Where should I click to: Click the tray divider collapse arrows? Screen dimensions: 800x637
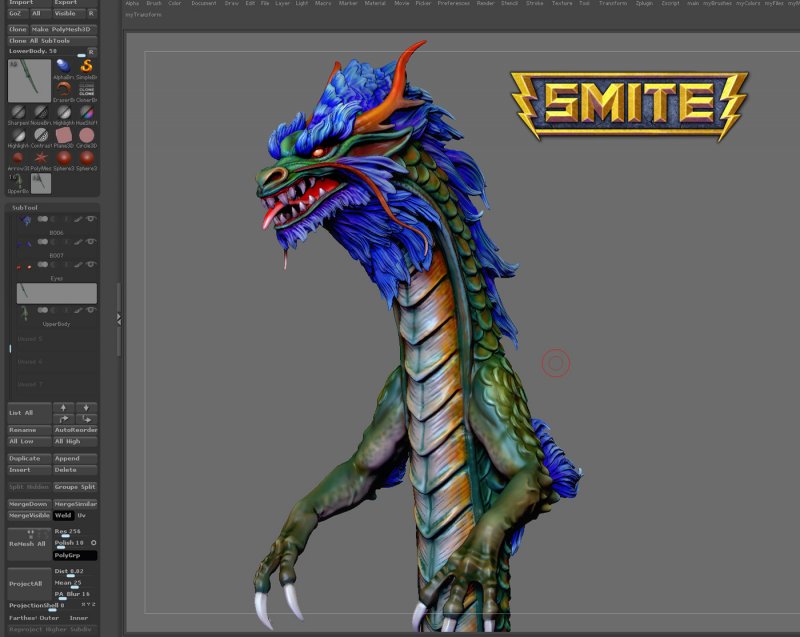(119, 319)
